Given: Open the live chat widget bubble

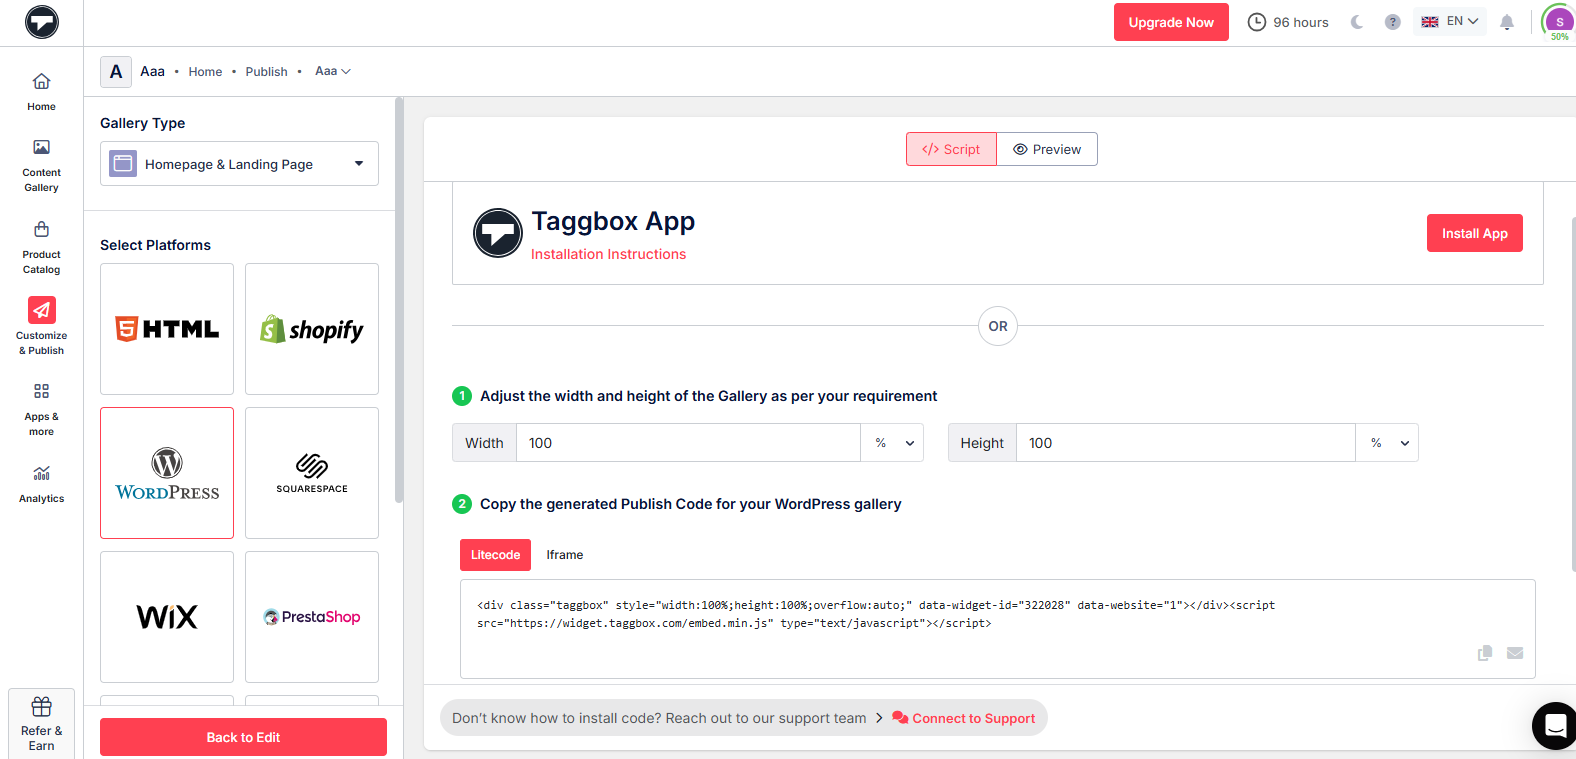Looking at the screenshot, I should pyautogui.click(x=1554, y=725).
